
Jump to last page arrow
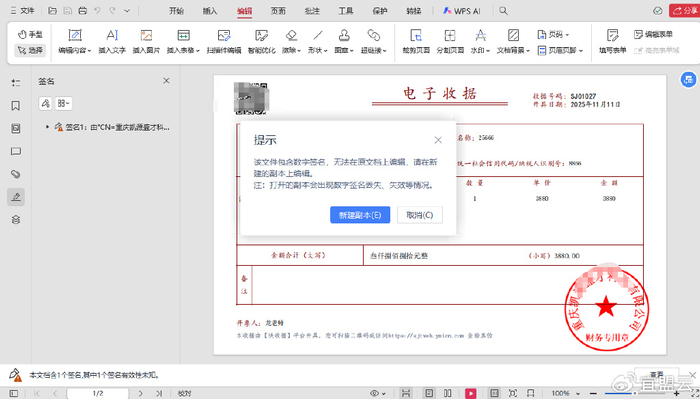(159, 393)
